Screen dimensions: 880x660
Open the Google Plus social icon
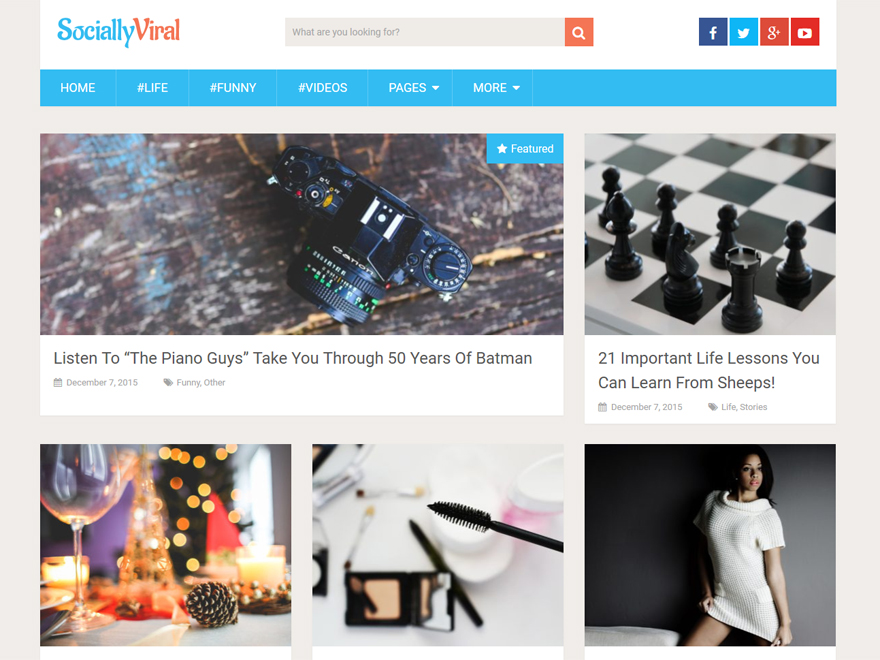click(774, 32)
